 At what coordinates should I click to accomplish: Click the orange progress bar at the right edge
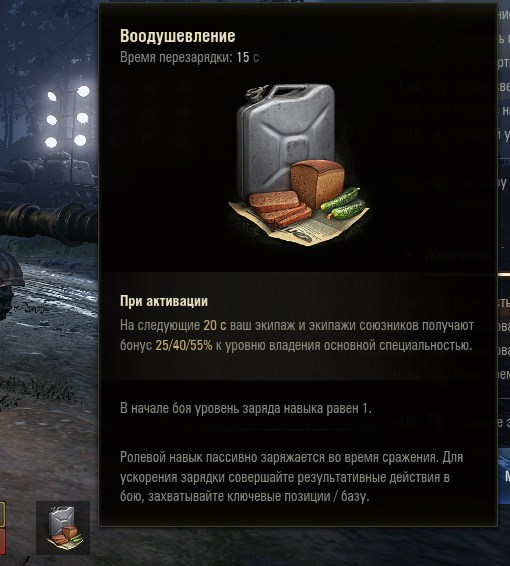pos(504,275)
